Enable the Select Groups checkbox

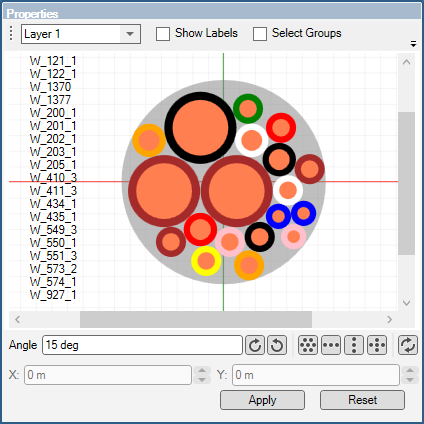pos(260,34)
